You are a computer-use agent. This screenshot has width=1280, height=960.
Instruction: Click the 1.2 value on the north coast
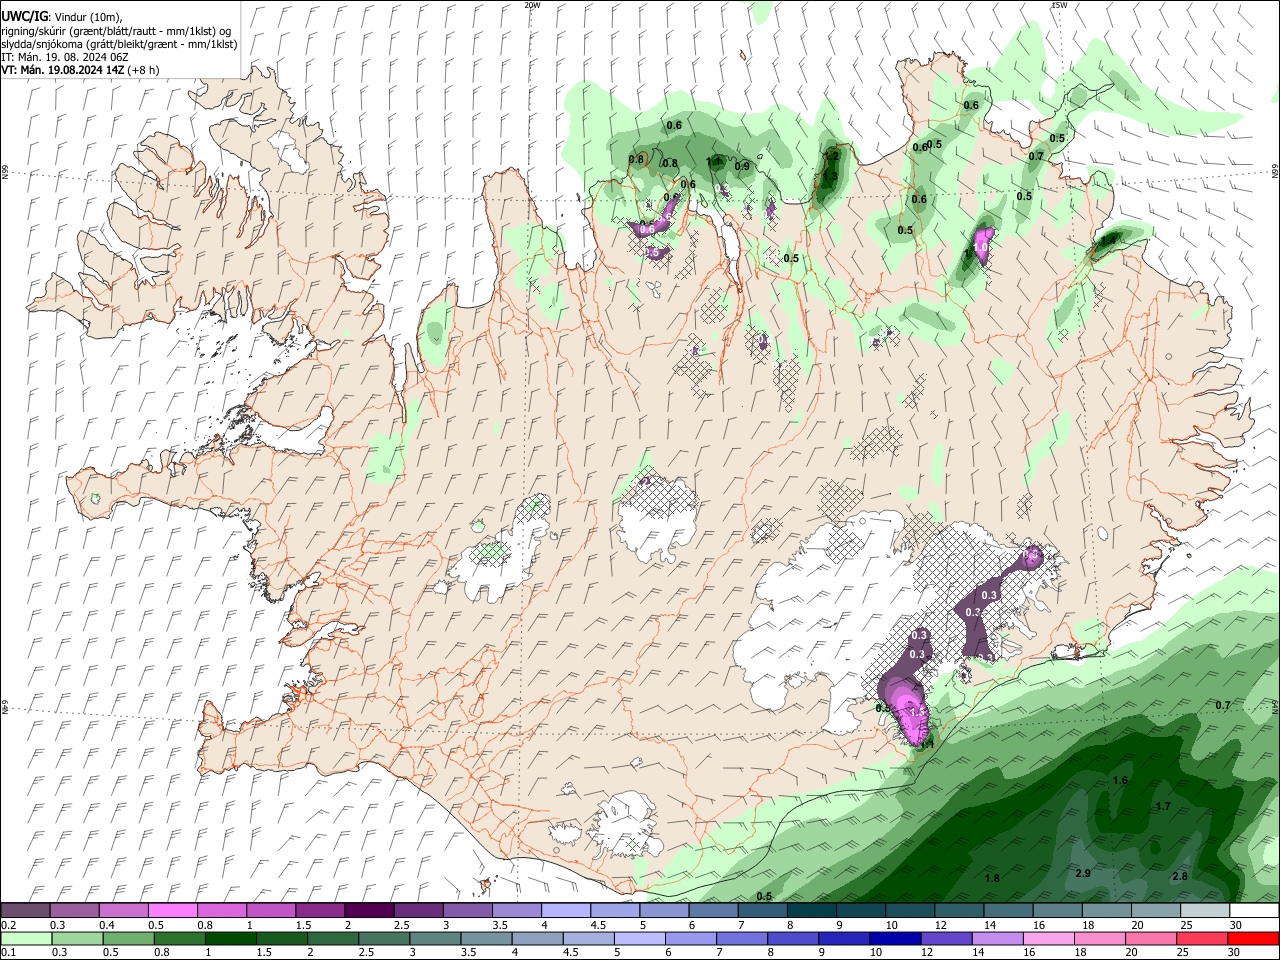click(x=831, y=156)
